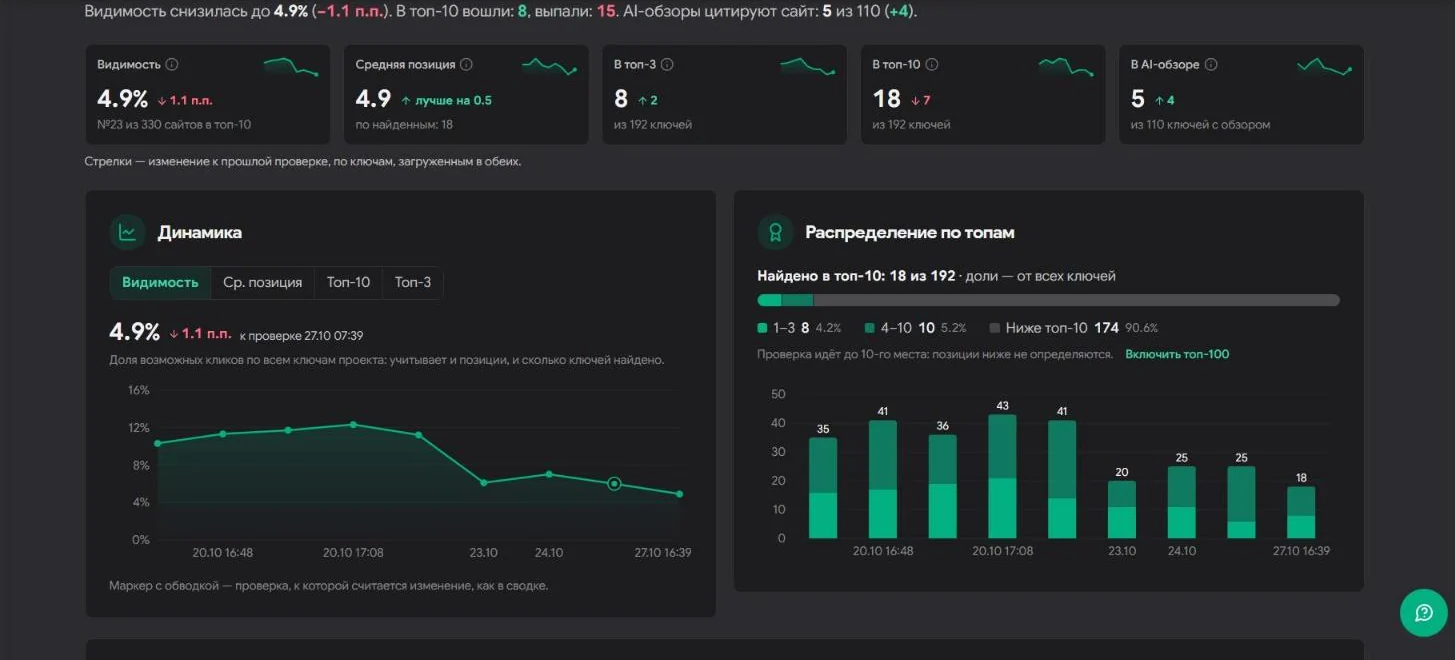Click the line chart point above 23.10

pyautogui.click(x=484, y=483)
